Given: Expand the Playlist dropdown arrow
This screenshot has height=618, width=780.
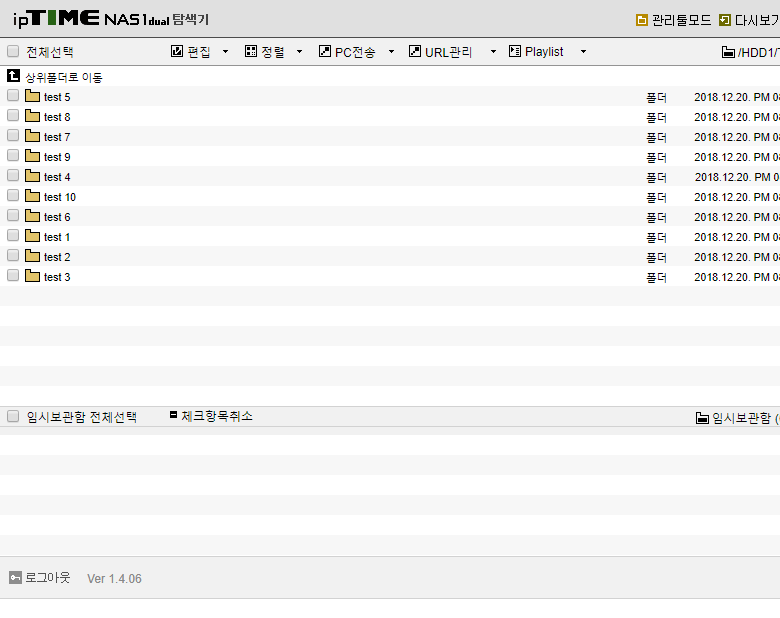Looking at the screenshot, I should click(x=584, y=51).
